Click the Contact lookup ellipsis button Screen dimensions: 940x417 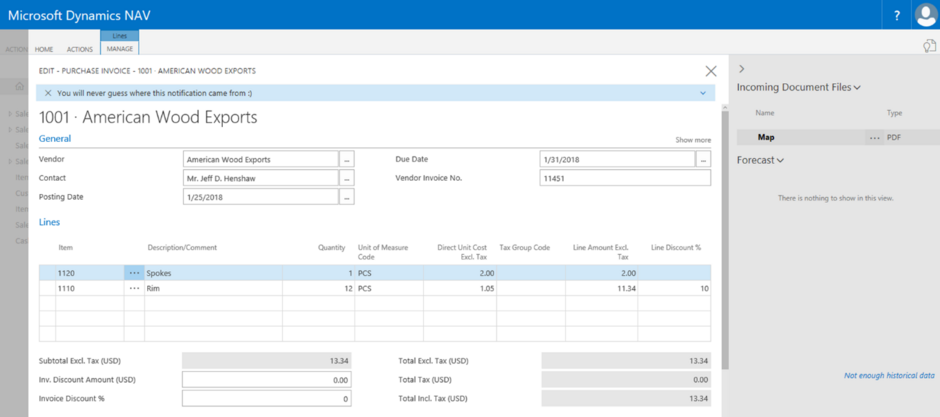347,178
